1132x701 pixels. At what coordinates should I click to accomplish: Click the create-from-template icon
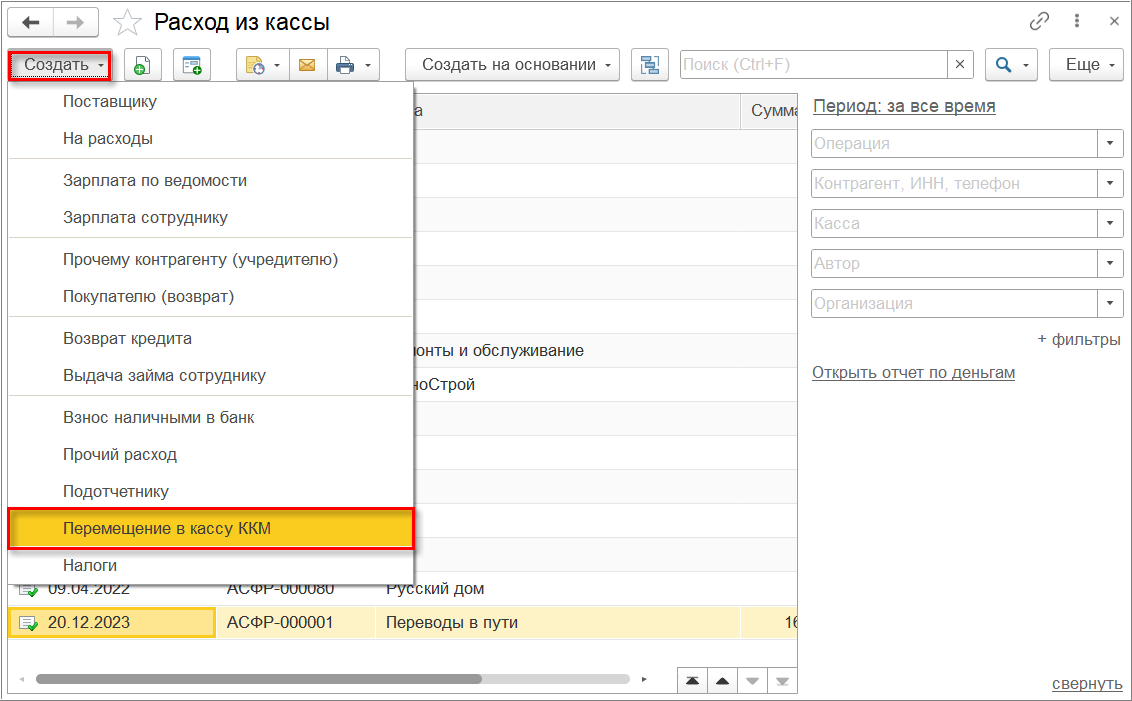[x=192, y=65]
